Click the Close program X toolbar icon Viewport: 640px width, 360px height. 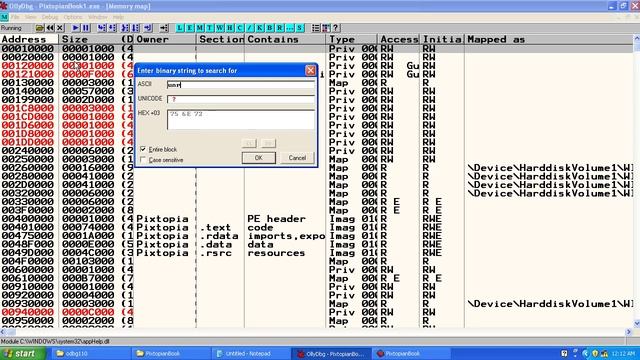60,28
